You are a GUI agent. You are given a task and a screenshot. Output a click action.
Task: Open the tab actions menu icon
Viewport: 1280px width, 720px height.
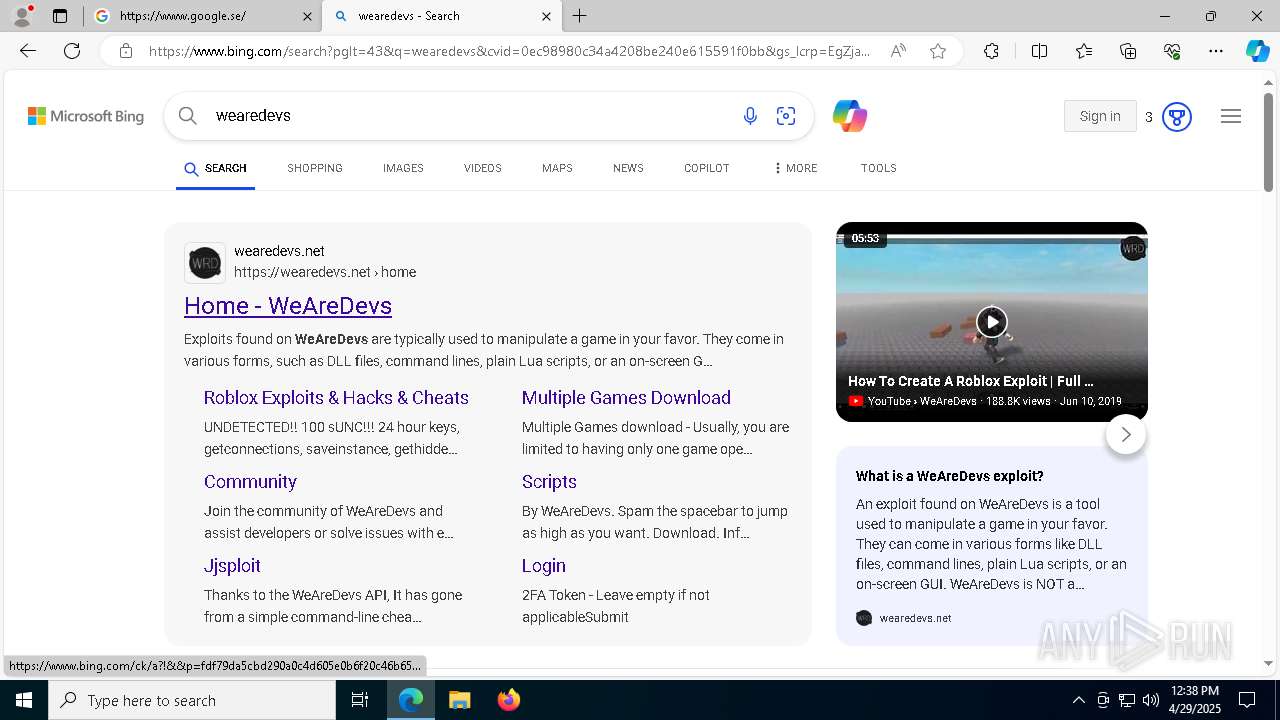(60, 16)
